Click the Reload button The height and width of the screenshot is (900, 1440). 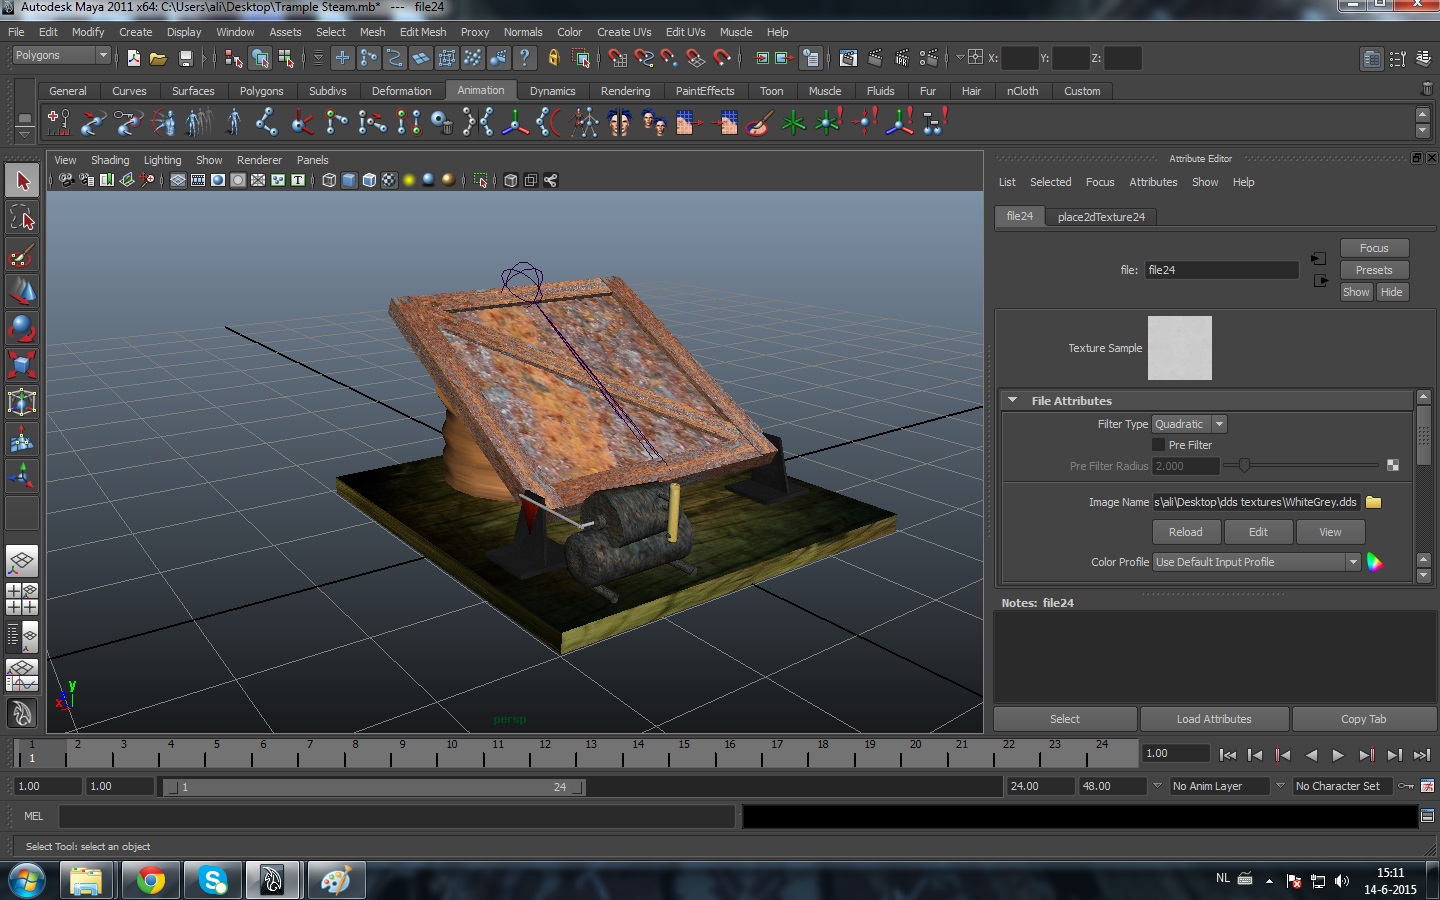click(1185, 532)
